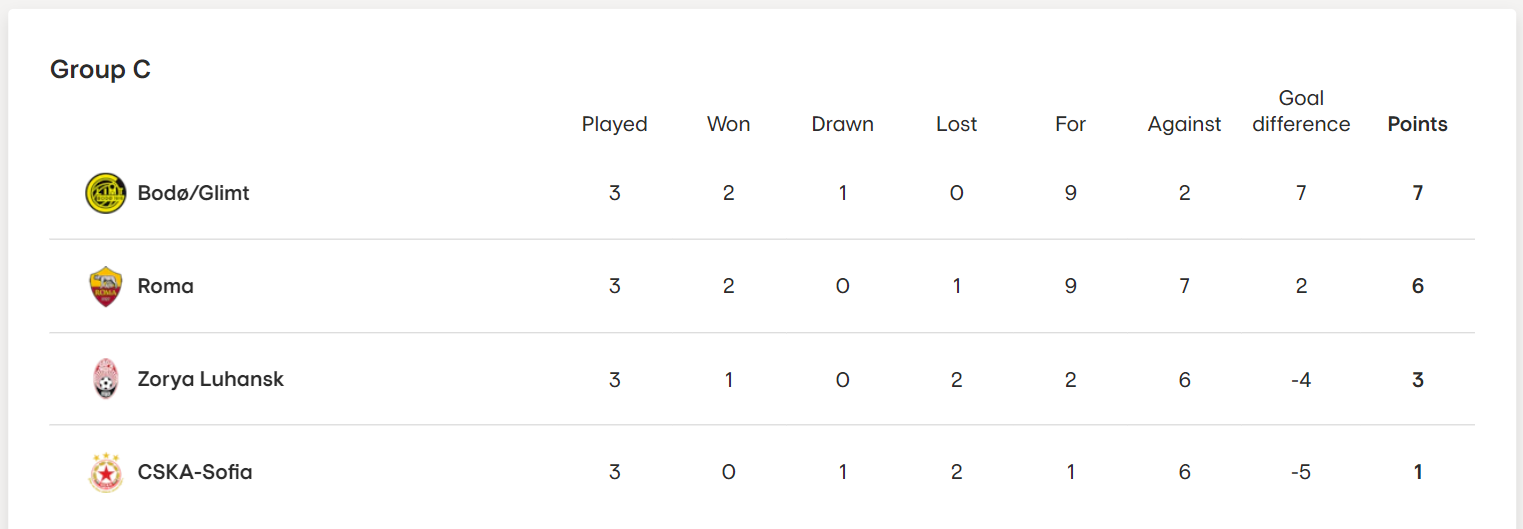Viewport: 1523px width, 529px height.
Task: Click Zorya Luhansk's goal difference of -4
Action: [1301, 379]
